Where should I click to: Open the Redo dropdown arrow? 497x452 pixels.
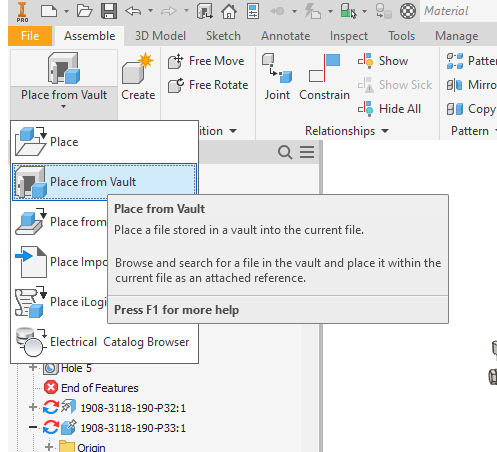point(186,11)
